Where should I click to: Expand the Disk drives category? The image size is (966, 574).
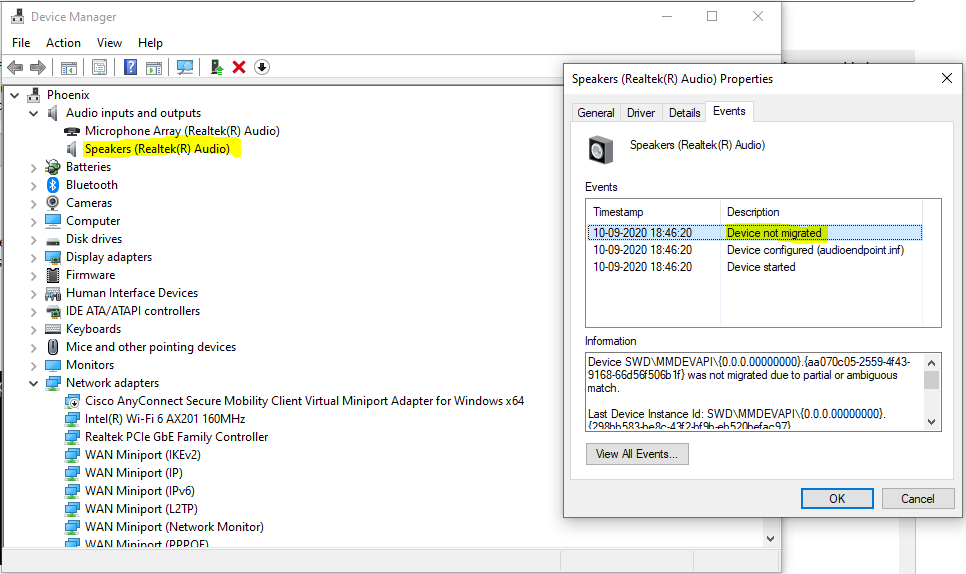coord(33,240)
